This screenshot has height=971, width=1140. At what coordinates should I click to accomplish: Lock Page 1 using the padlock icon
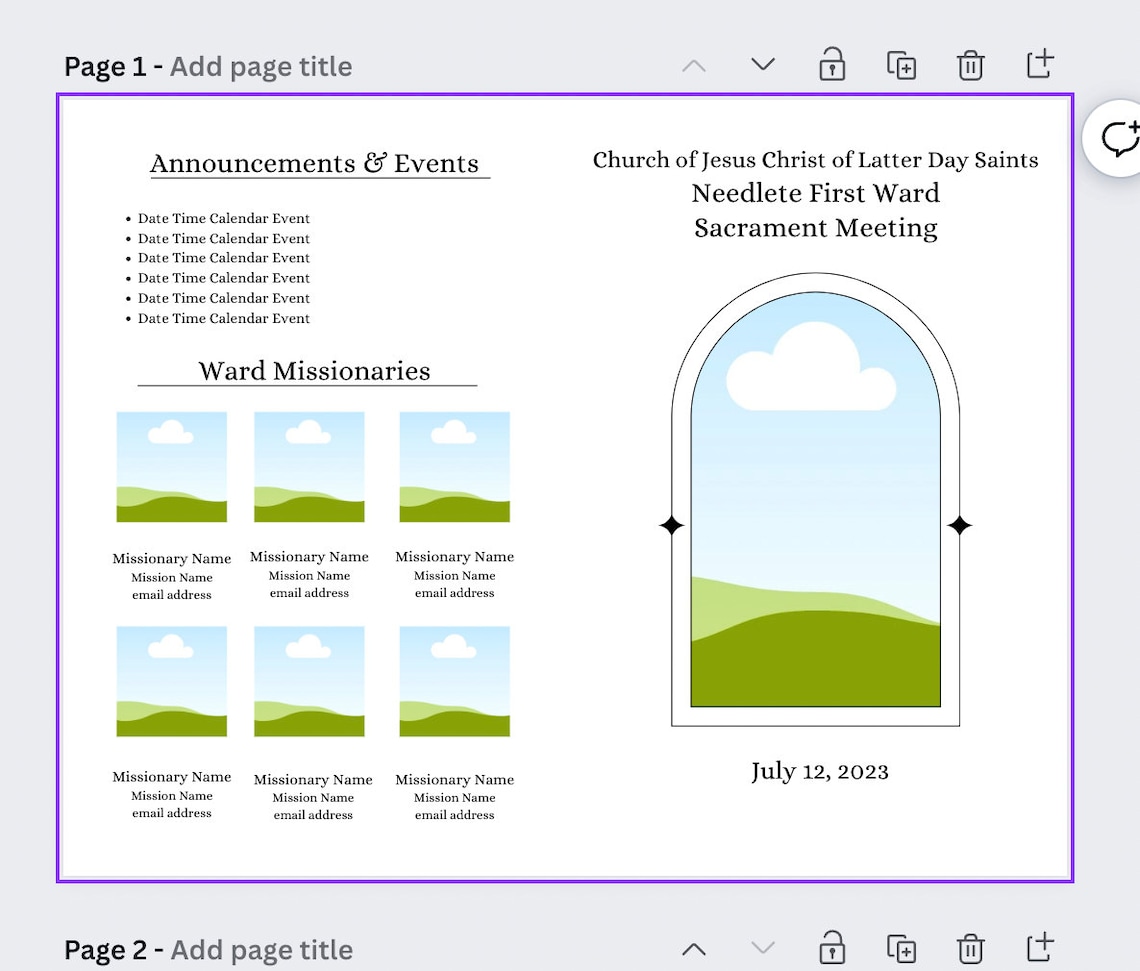click(832, 64)
